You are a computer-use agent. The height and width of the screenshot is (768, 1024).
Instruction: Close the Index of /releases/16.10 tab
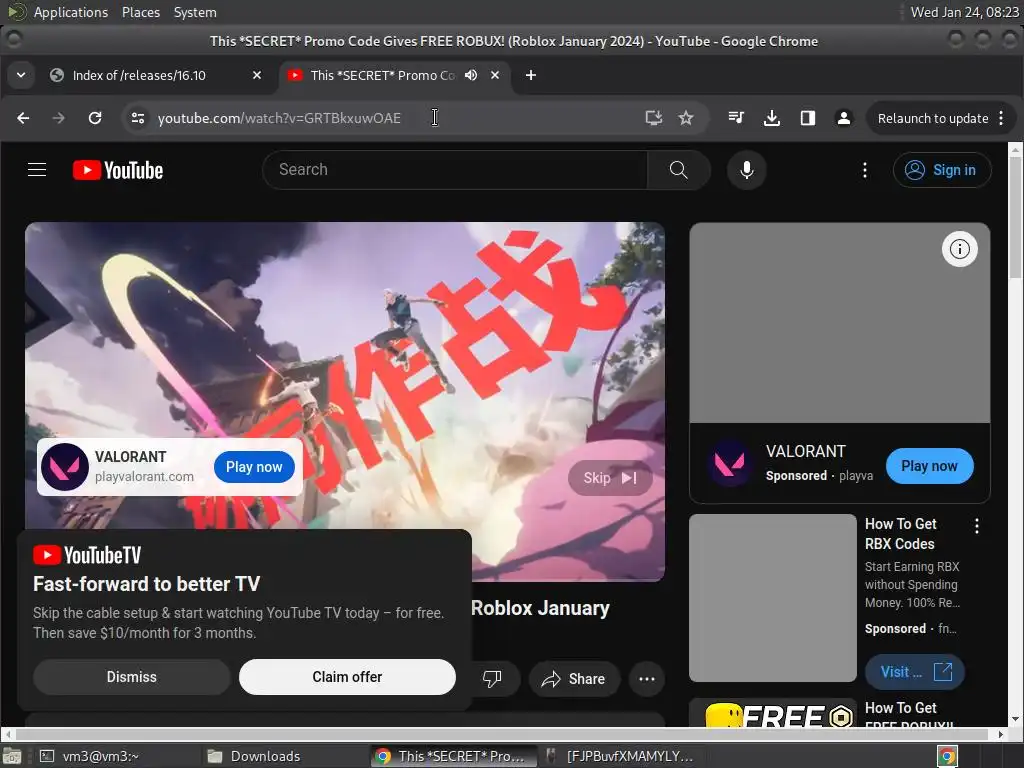(257, 75)
